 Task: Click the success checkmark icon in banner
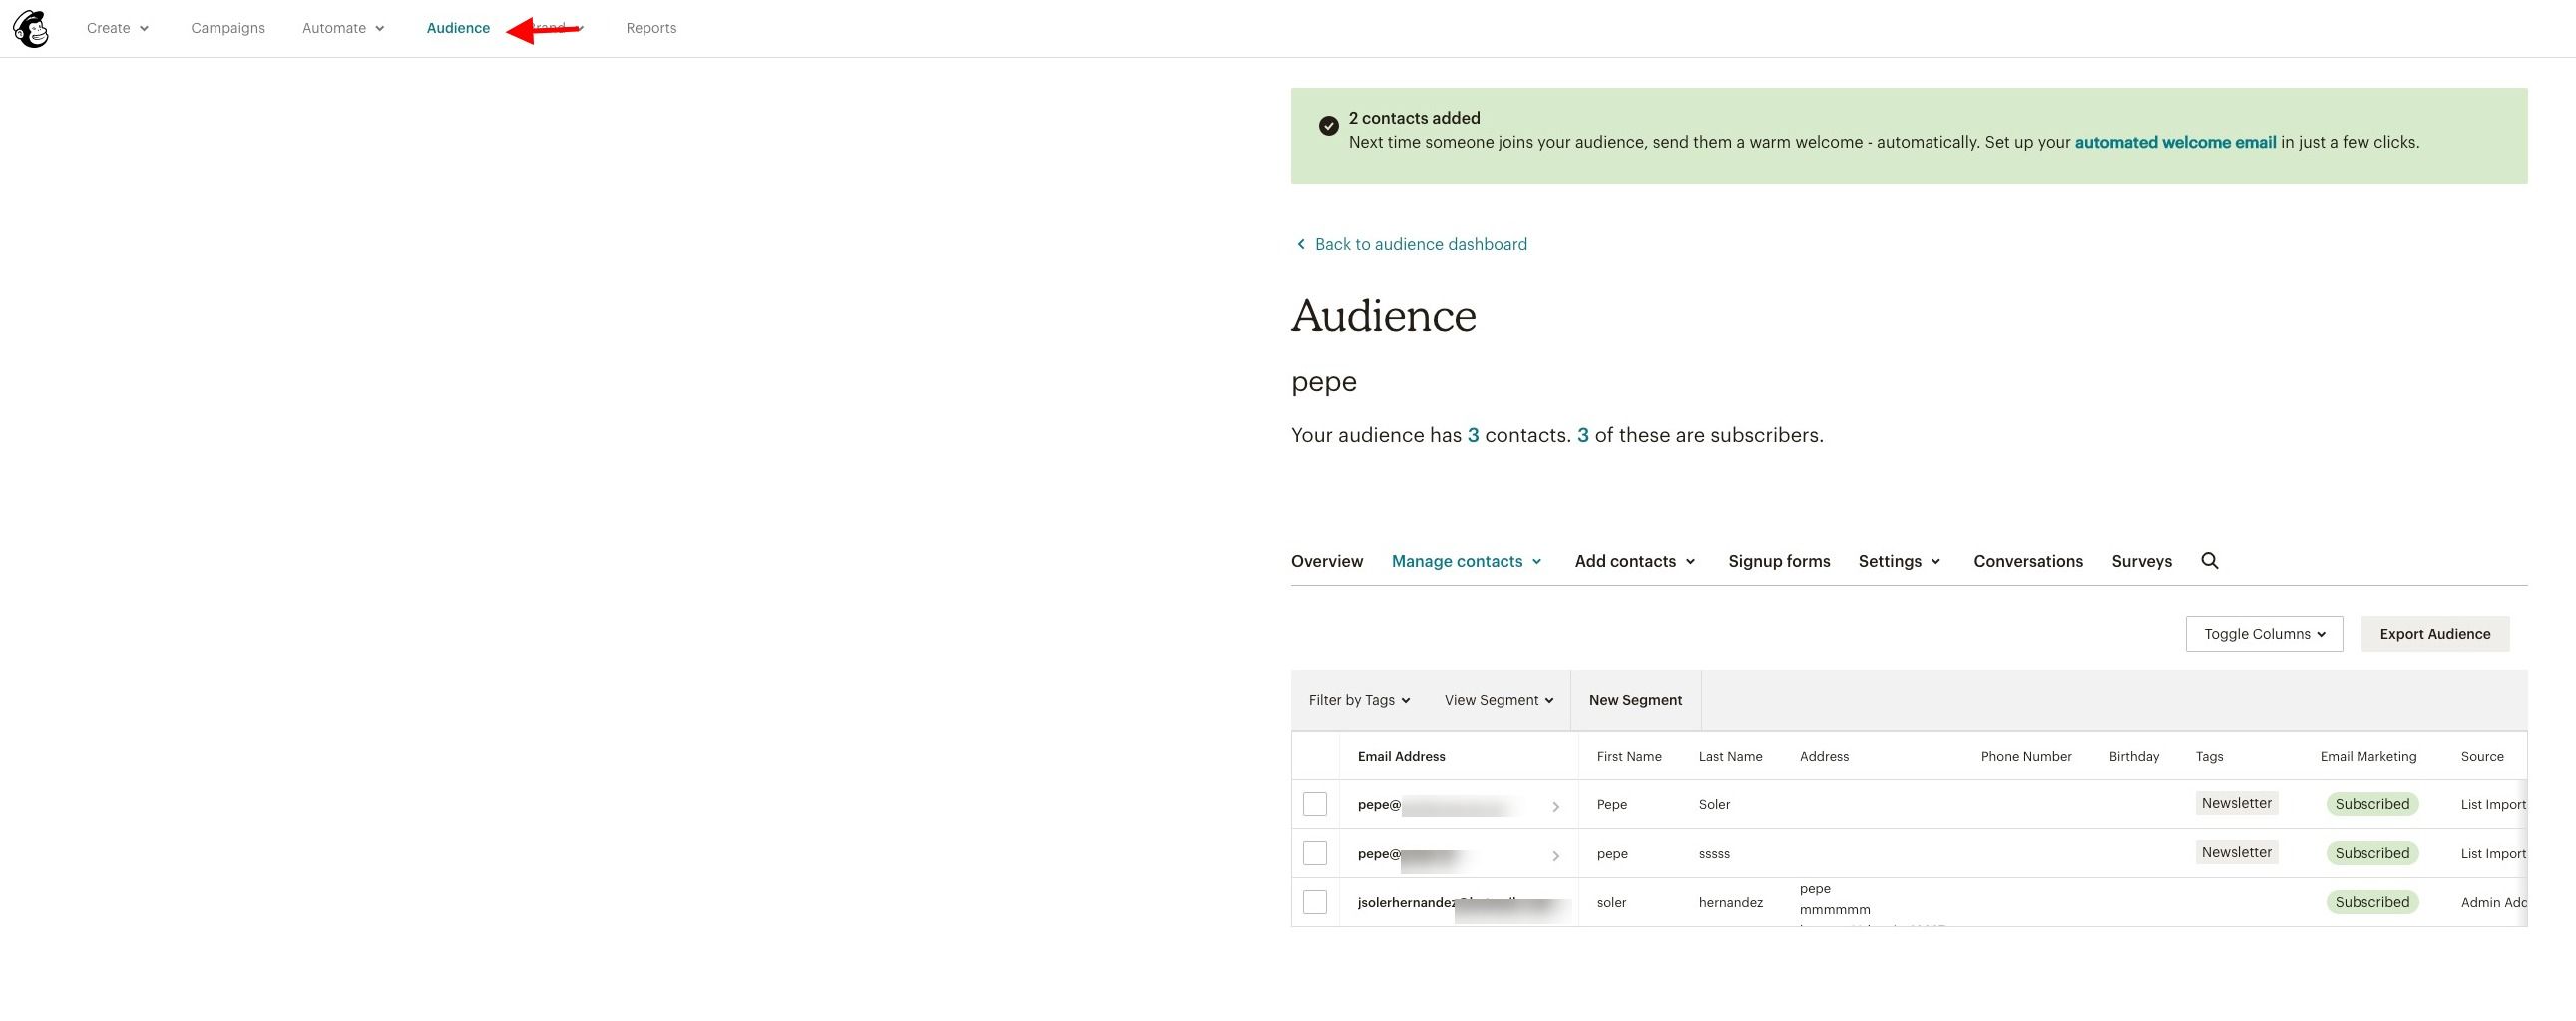tap(1328, 126)
